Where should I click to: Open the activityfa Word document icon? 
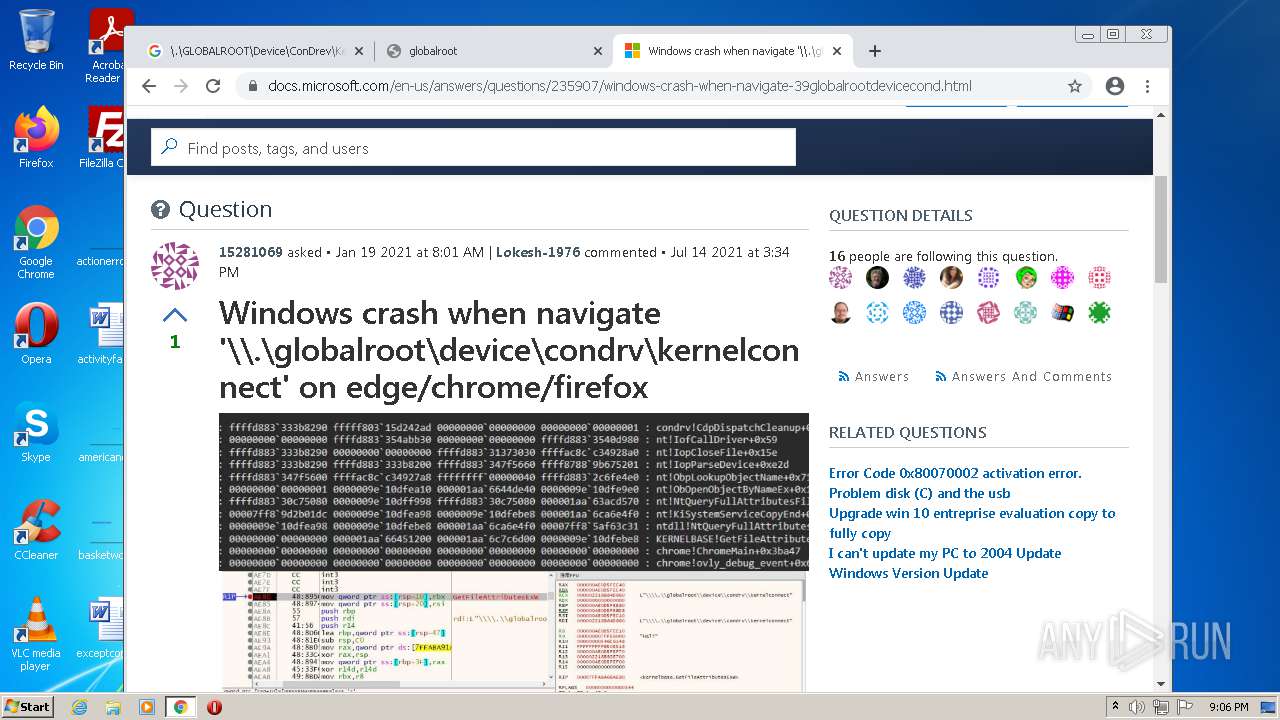click(104, 334)
